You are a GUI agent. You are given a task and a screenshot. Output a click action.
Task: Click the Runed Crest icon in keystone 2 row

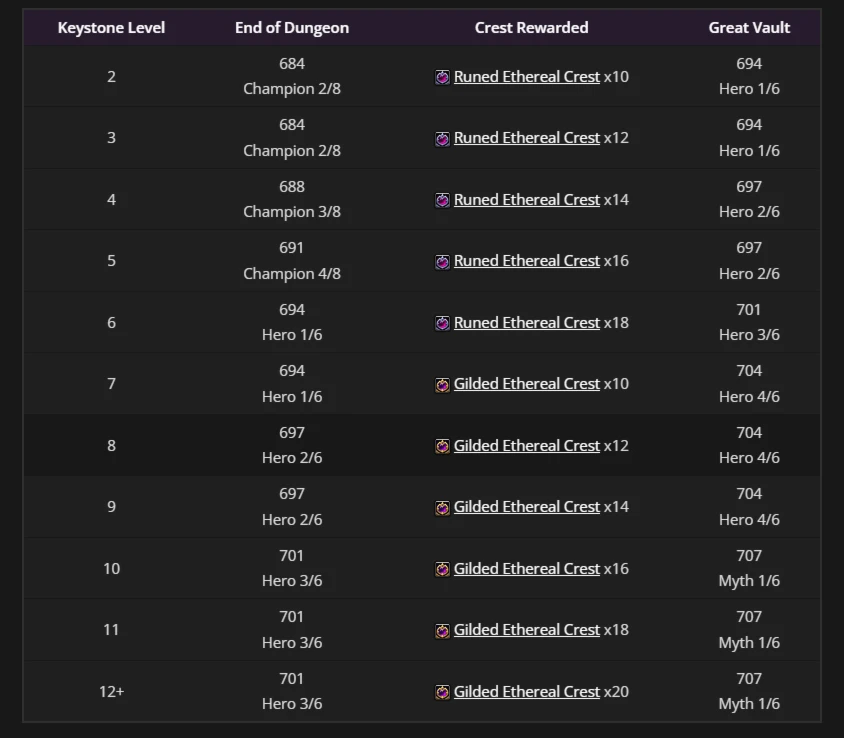(x=442, y=77)
